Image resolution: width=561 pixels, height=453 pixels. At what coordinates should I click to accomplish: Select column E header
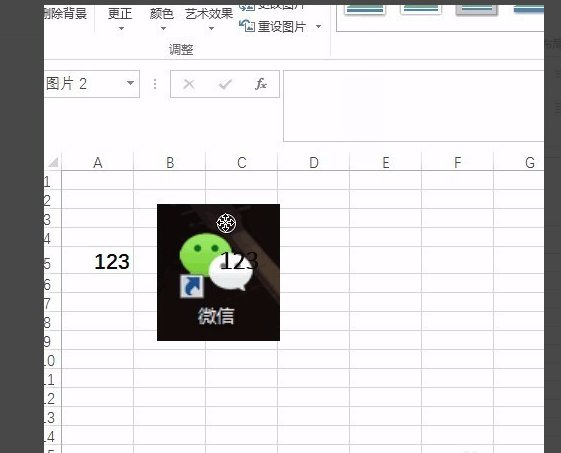(386, 162)
